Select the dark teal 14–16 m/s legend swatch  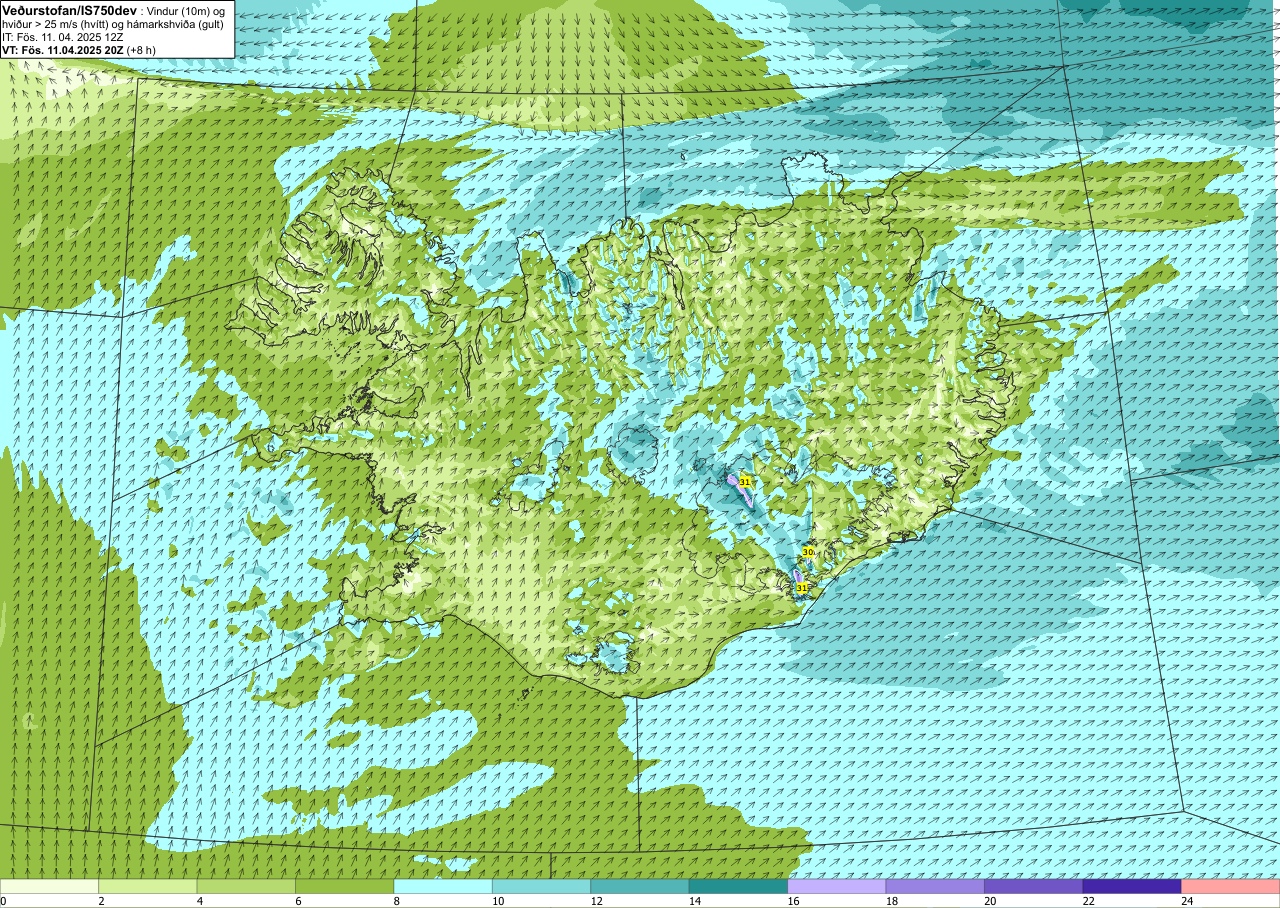738,887
